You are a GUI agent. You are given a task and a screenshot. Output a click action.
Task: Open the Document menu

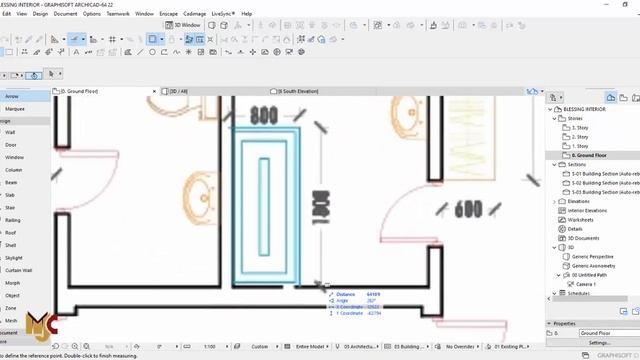click(65, 13)
